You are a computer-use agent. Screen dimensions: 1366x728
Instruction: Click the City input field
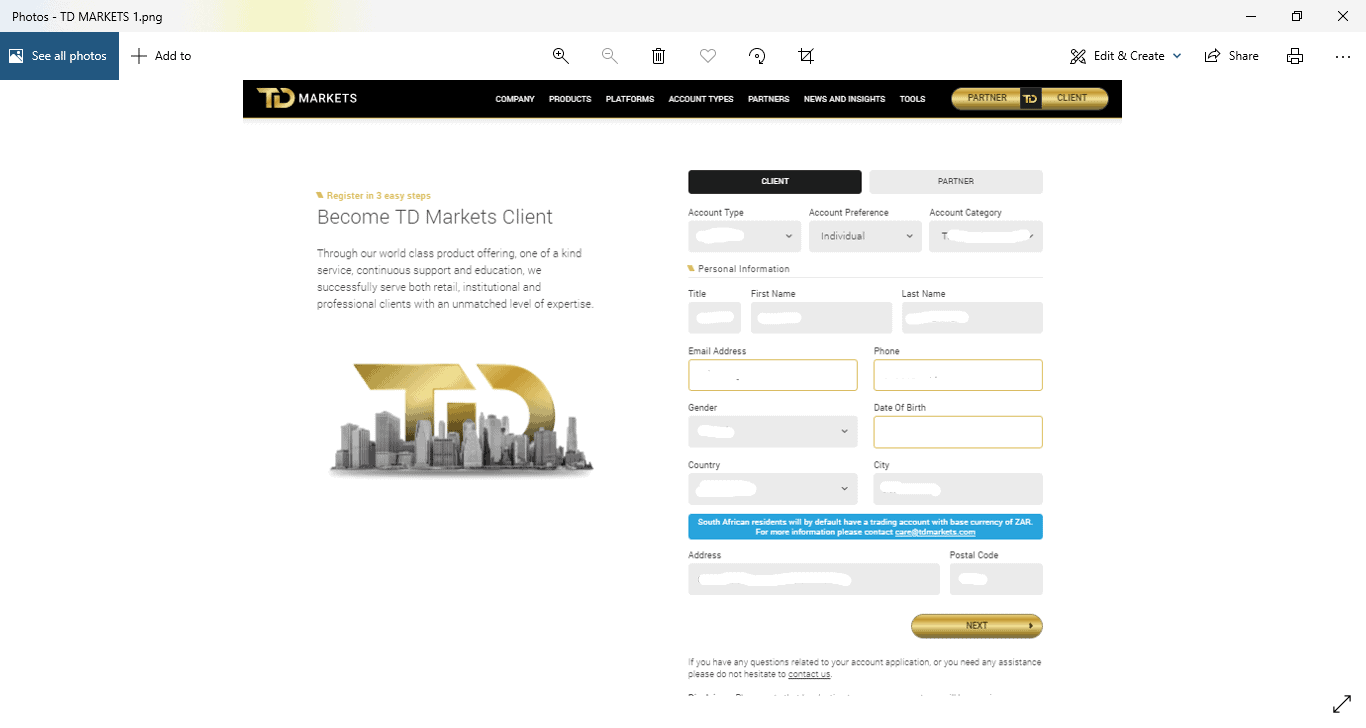tap(958, 489)
